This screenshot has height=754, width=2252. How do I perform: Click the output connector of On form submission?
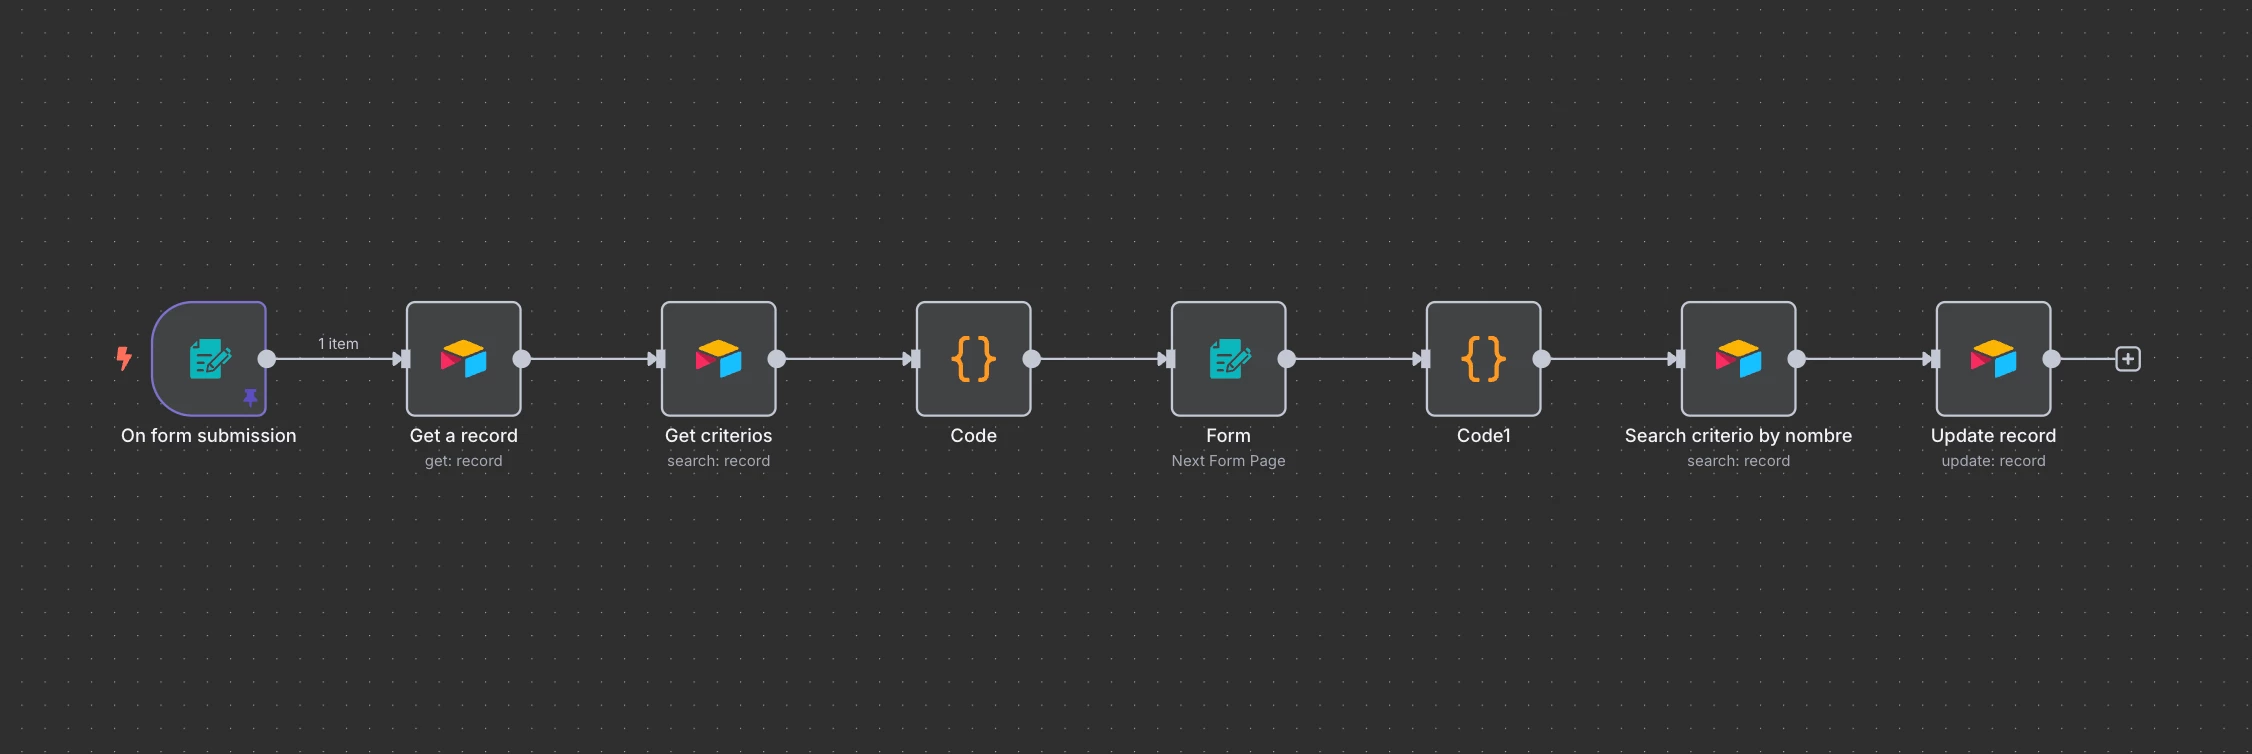click(x=267, y=359)
